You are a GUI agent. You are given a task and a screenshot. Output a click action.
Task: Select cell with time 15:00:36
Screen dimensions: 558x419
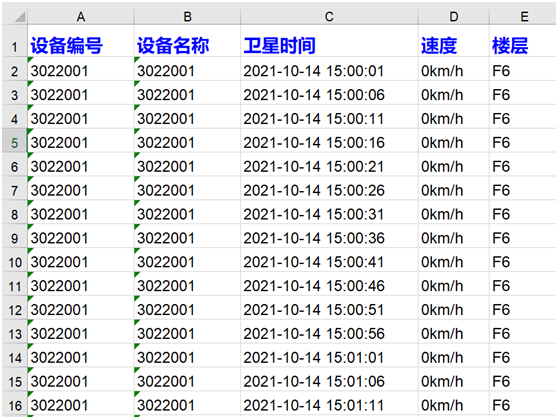329,238
